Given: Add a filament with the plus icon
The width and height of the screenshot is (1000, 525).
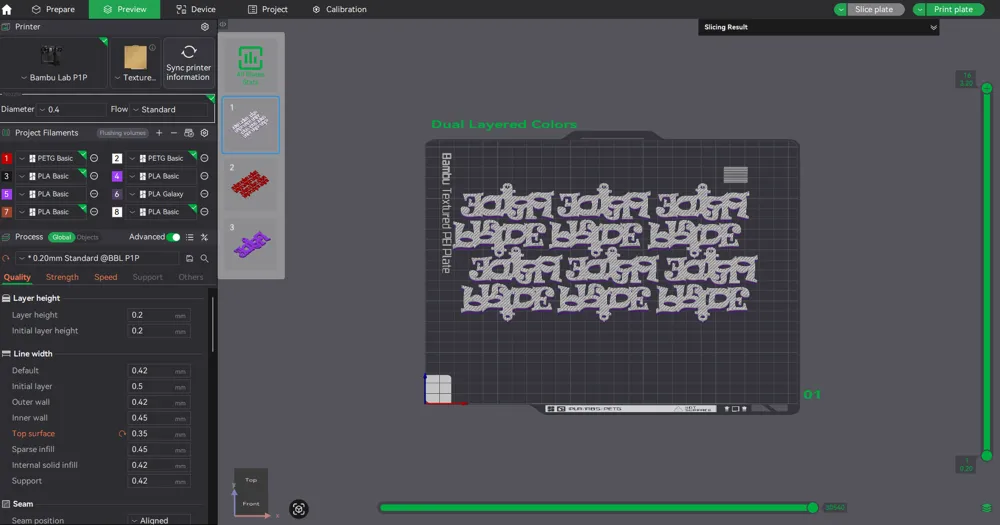Looking at the screenshot, I should pyautogui.click(x=159, y=133).
